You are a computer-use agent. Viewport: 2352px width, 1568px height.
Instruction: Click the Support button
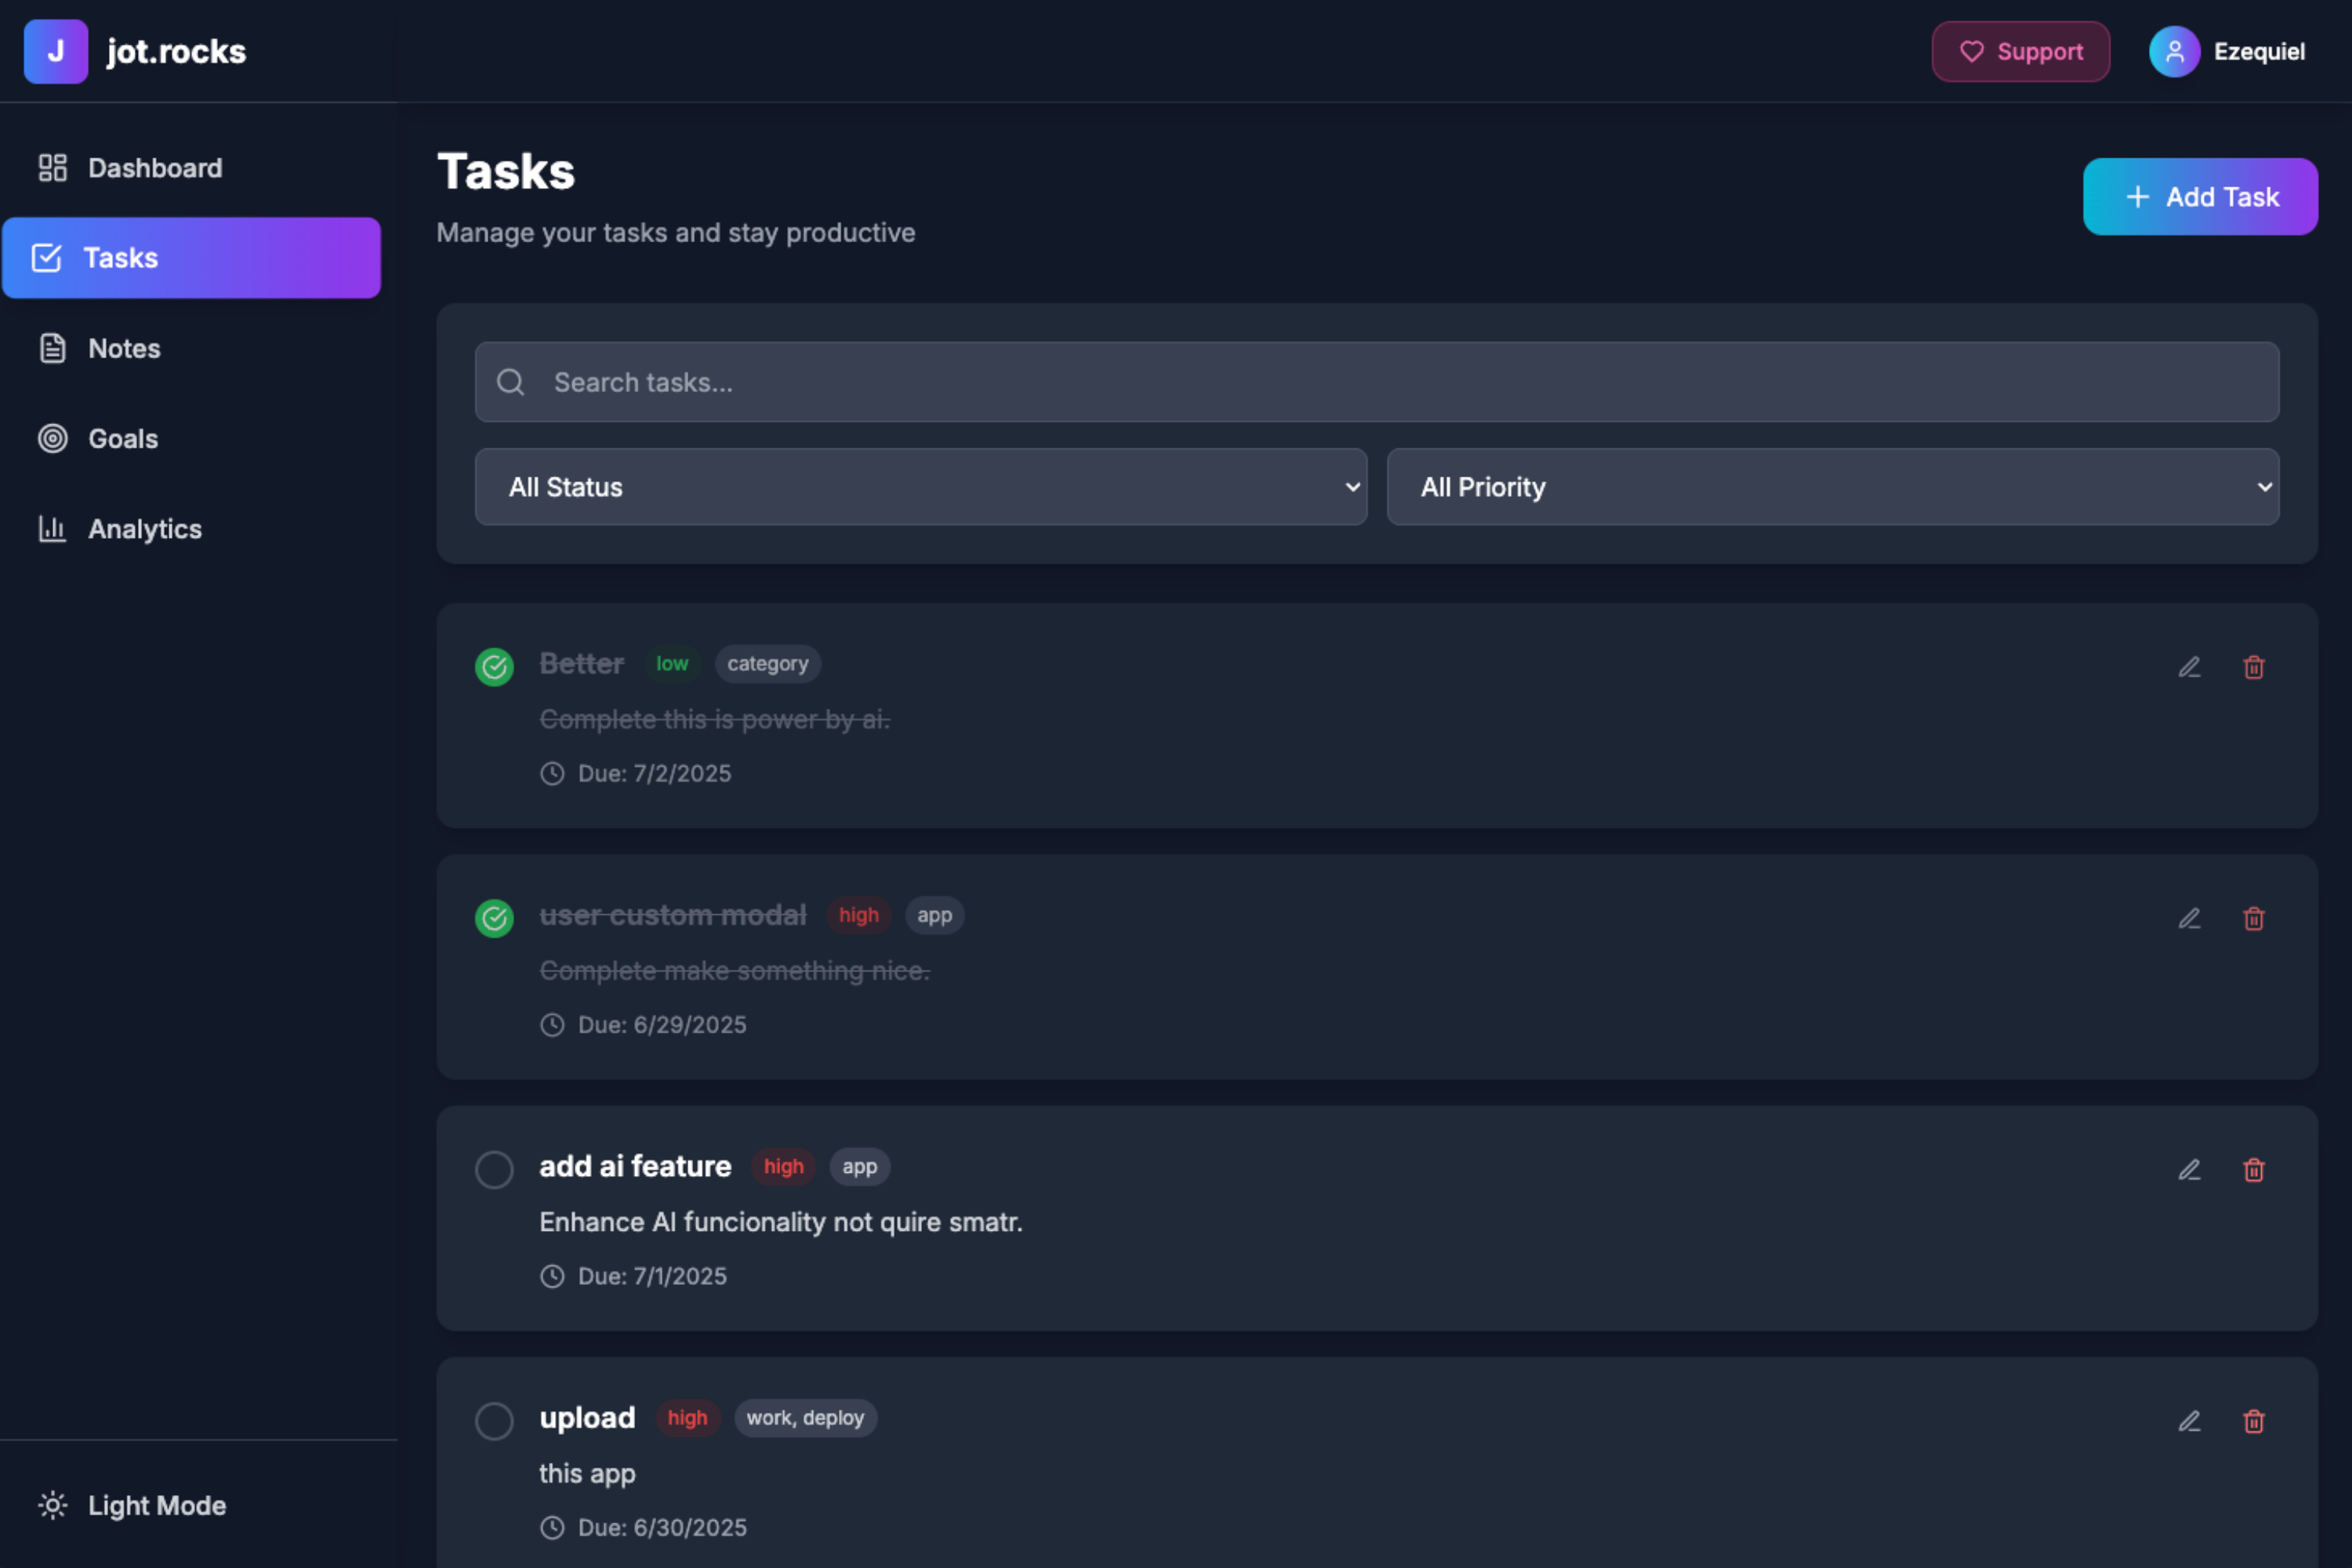click(2020, 51)
